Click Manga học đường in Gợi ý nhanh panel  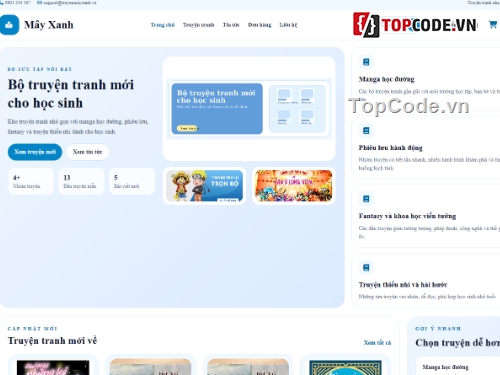click(x=445, y=367)
